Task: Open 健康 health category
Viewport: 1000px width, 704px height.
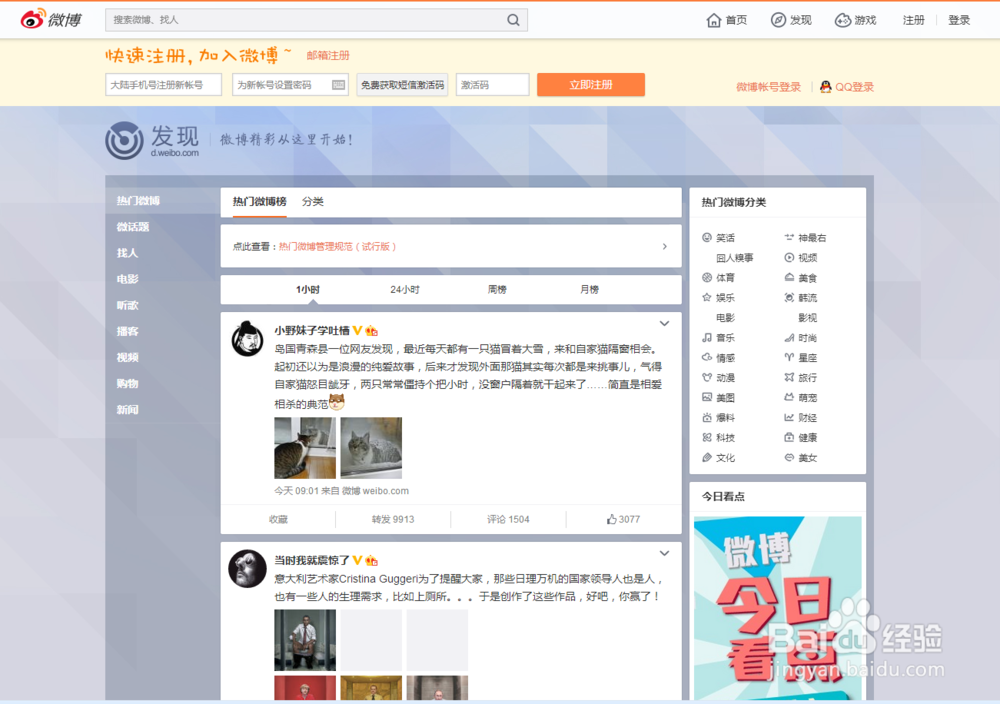Action: pos(800,437)
